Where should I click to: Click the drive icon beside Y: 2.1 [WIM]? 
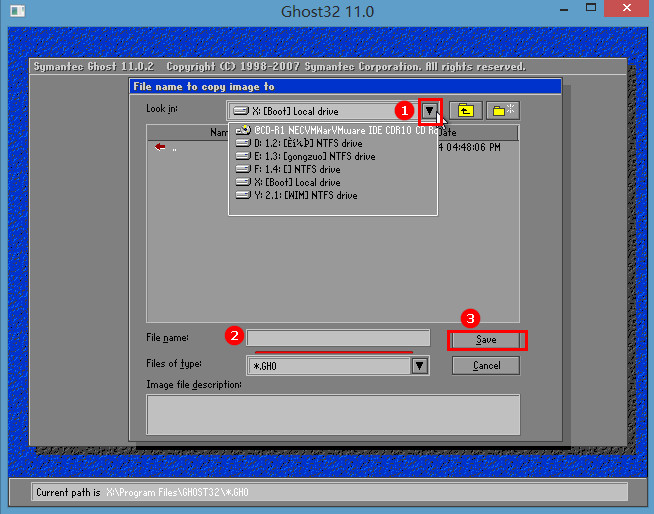[x=243, y=195]
